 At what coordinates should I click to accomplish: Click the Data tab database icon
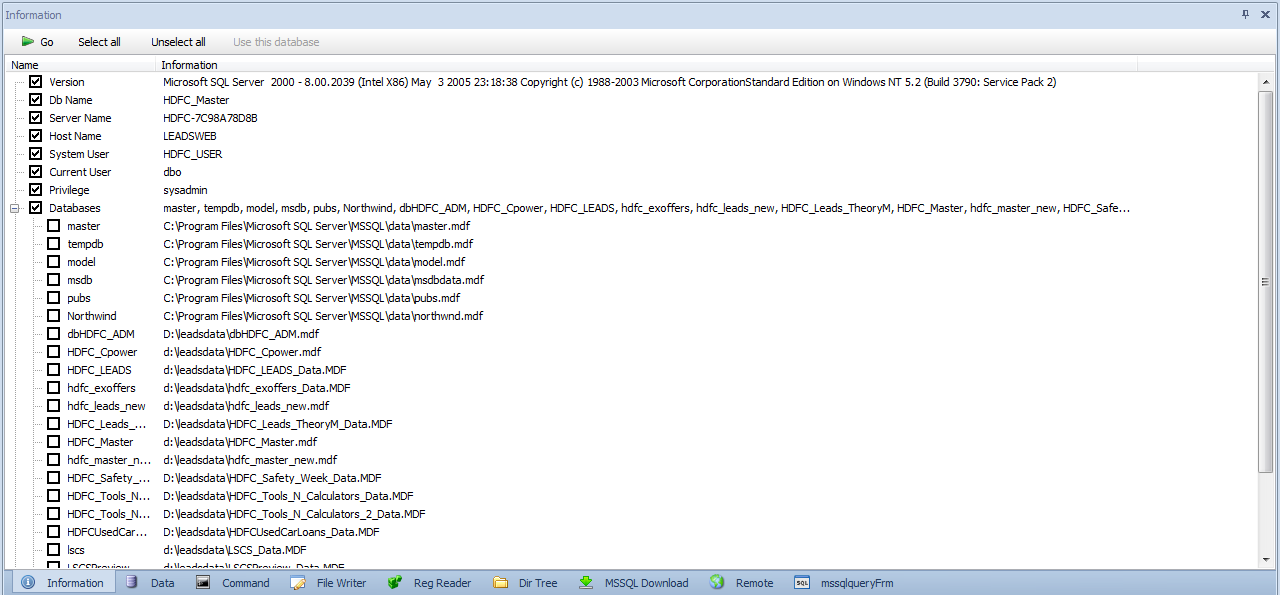132,583
